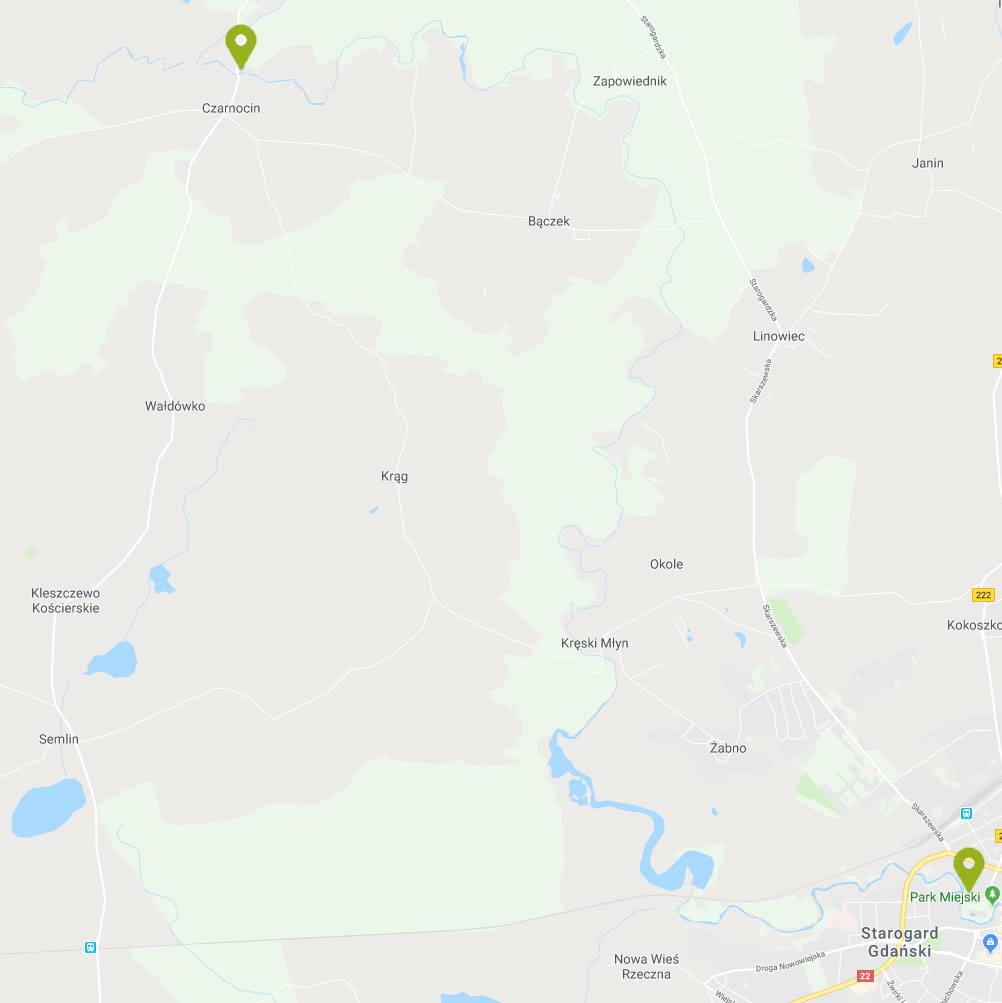
Task: Click the bus stop icon at bottom left
Action: [x=90, y=947]
